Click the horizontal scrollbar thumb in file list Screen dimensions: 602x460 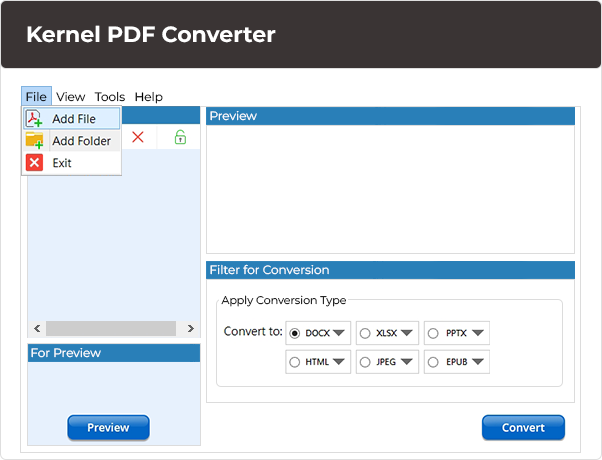[111, 329]
